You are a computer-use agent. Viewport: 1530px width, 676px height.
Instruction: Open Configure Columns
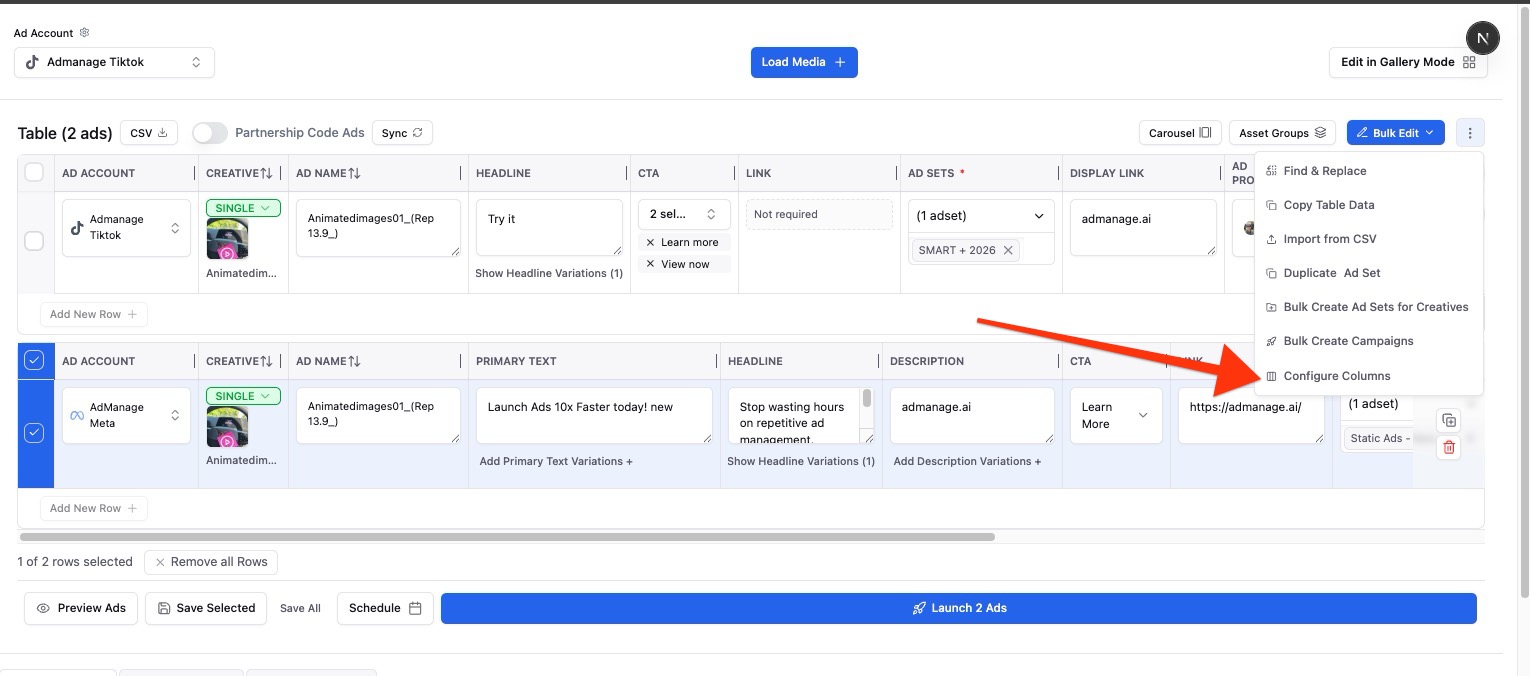click(x=1369, y=376)
